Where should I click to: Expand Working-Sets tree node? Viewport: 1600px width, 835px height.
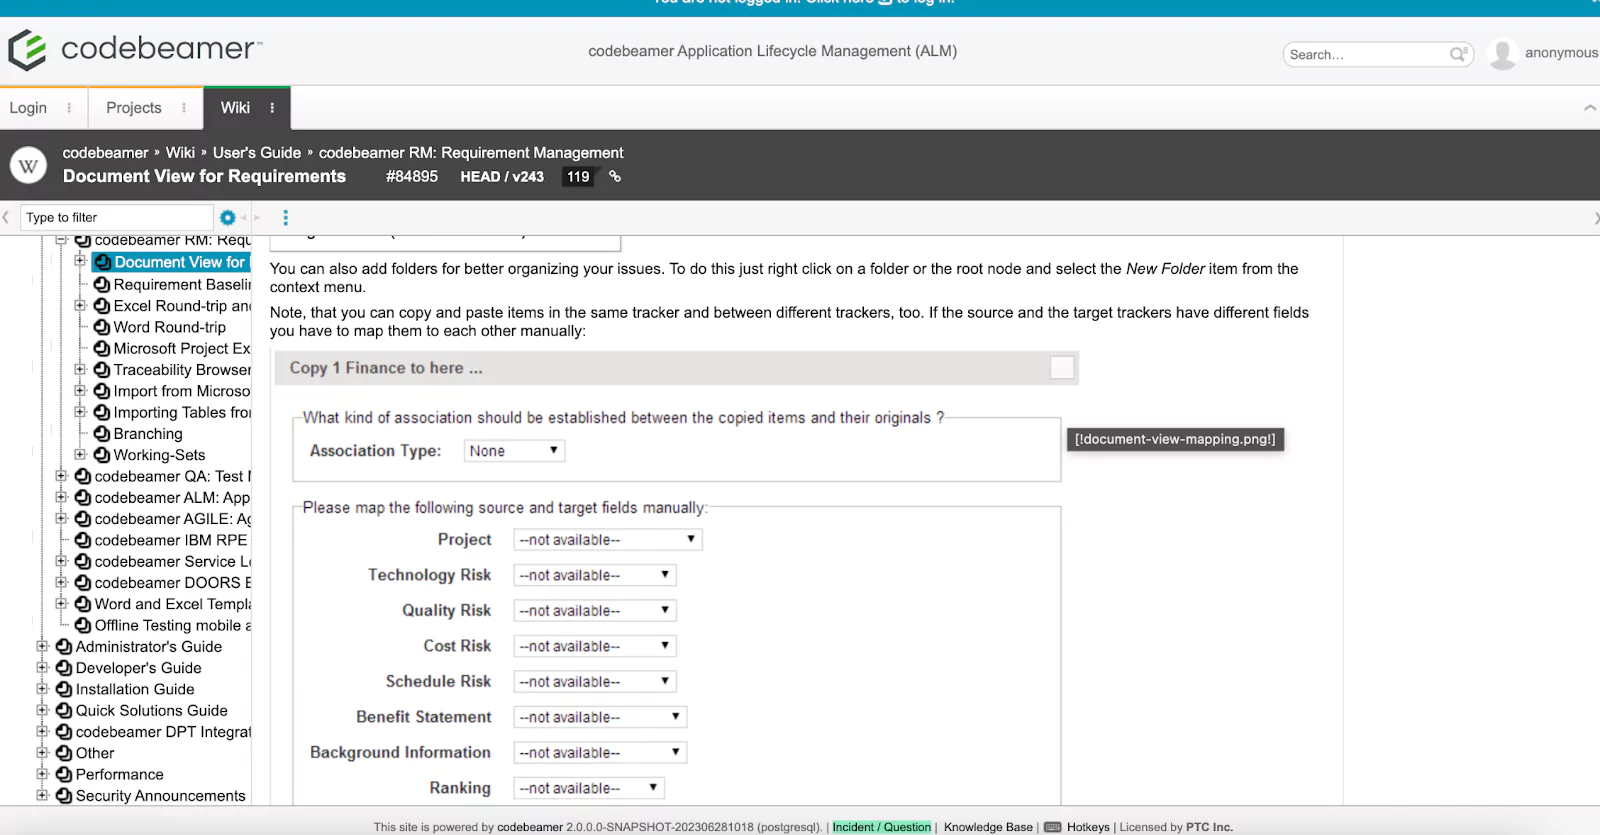click(80, 454)
